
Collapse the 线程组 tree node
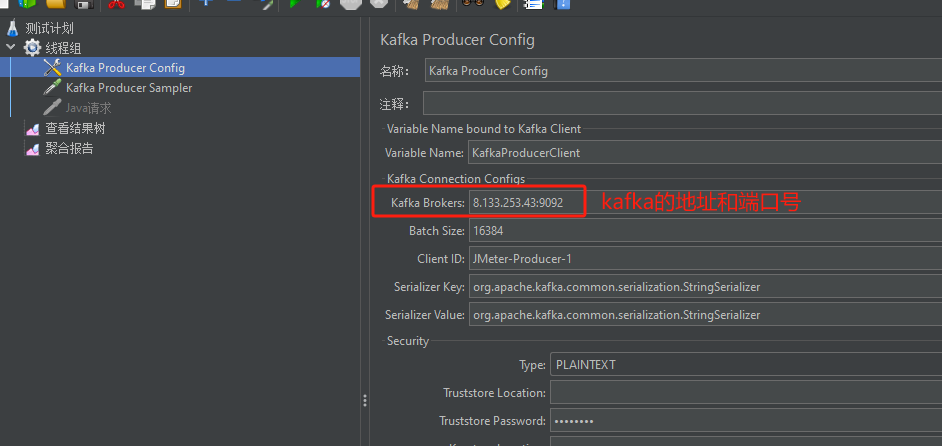coord(11,47)
